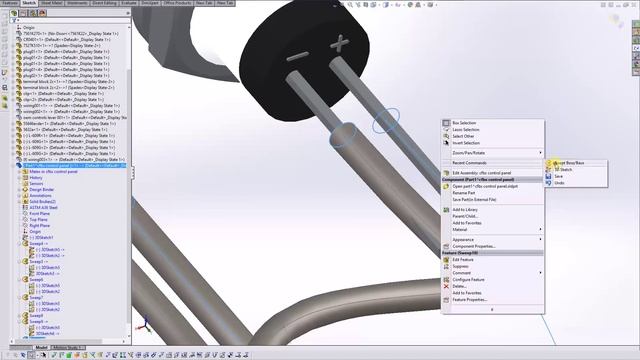Select the Sensors folder in tree

(36, 184)
